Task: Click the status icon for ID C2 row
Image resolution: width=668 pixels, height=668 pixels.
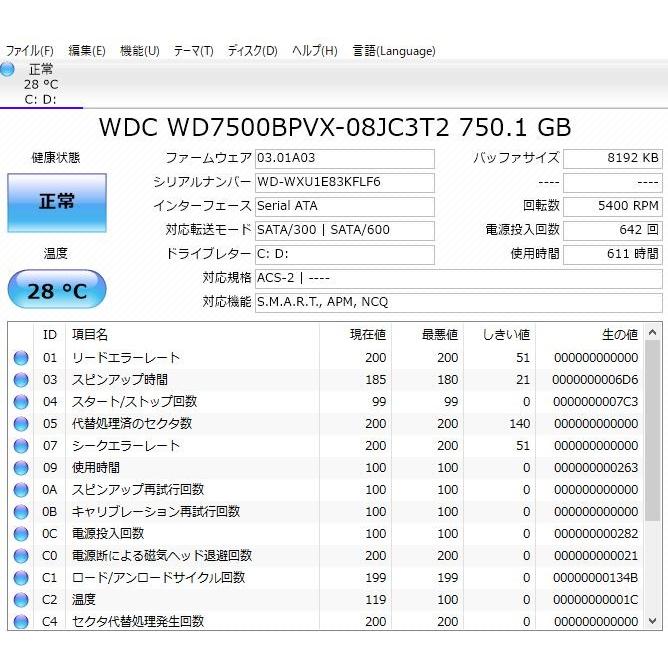Action: (21, 600)
